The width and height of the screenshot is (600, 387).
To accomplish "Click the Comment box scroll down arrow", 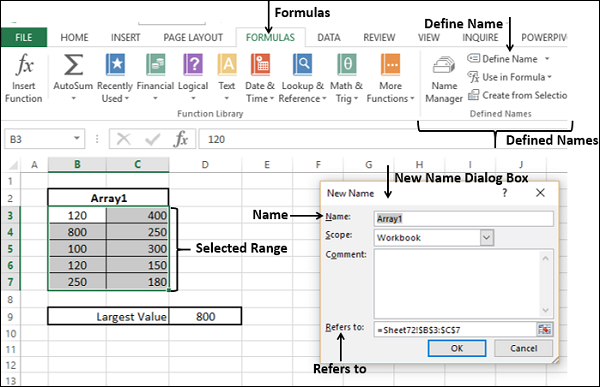I will pyautogui.click(x=546, y=310).
